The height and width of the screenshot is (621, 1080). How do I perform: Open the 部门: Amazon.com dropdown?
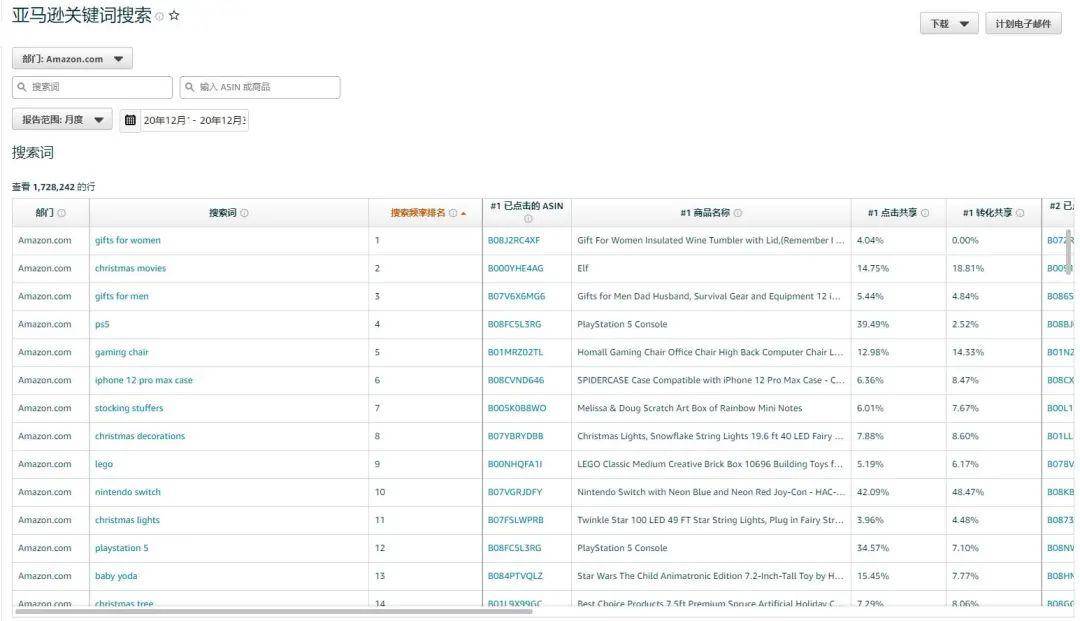[72, 59]
